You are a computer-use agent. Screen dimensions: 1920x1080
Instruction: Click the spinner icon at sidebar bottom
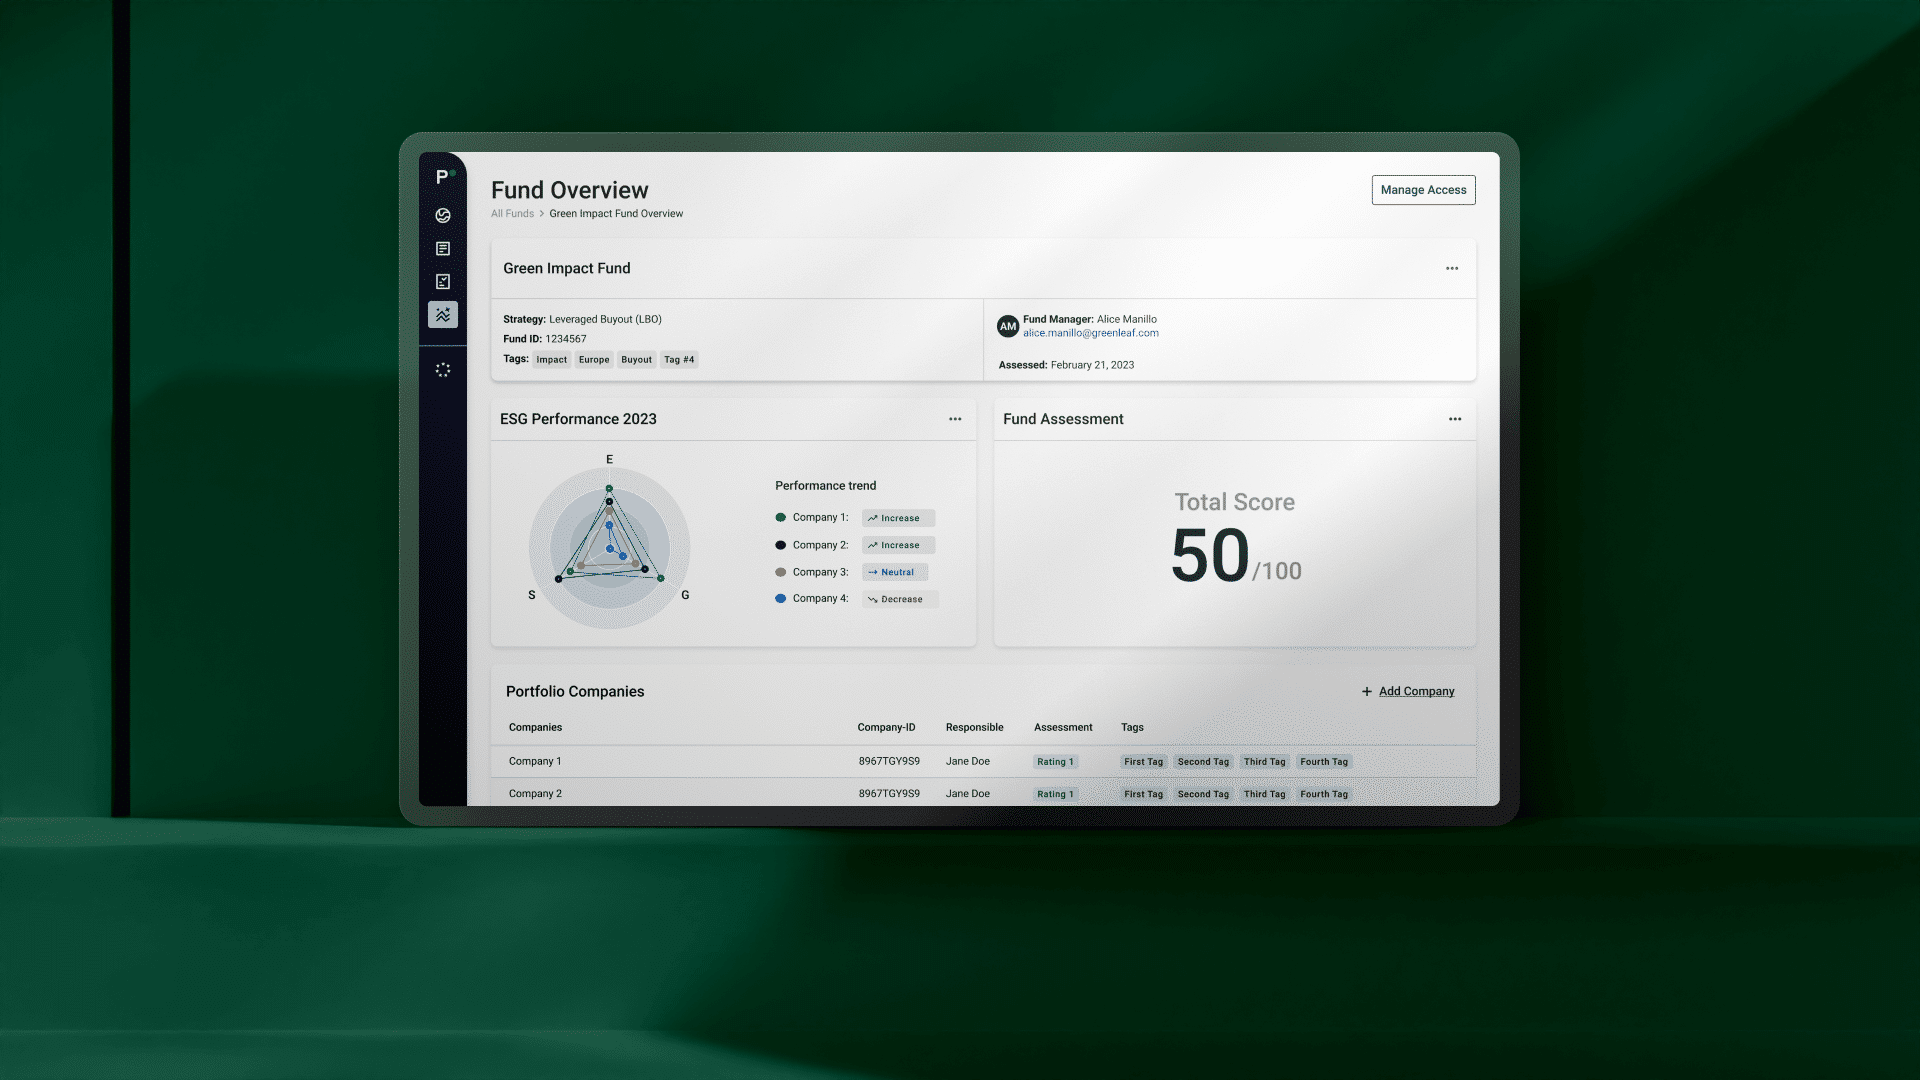click(443, 369)
